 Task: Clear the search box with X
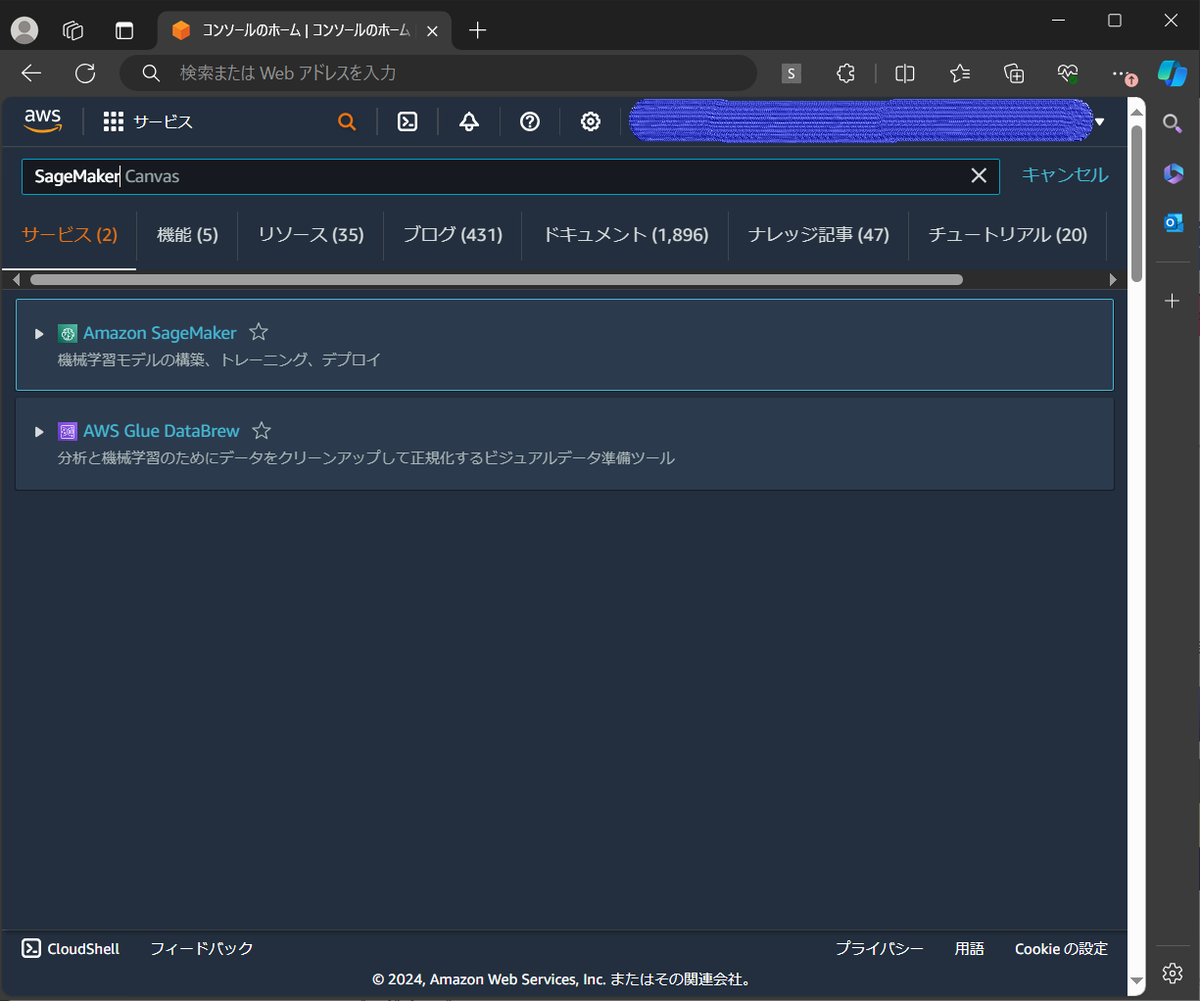[x=979, y=176]
